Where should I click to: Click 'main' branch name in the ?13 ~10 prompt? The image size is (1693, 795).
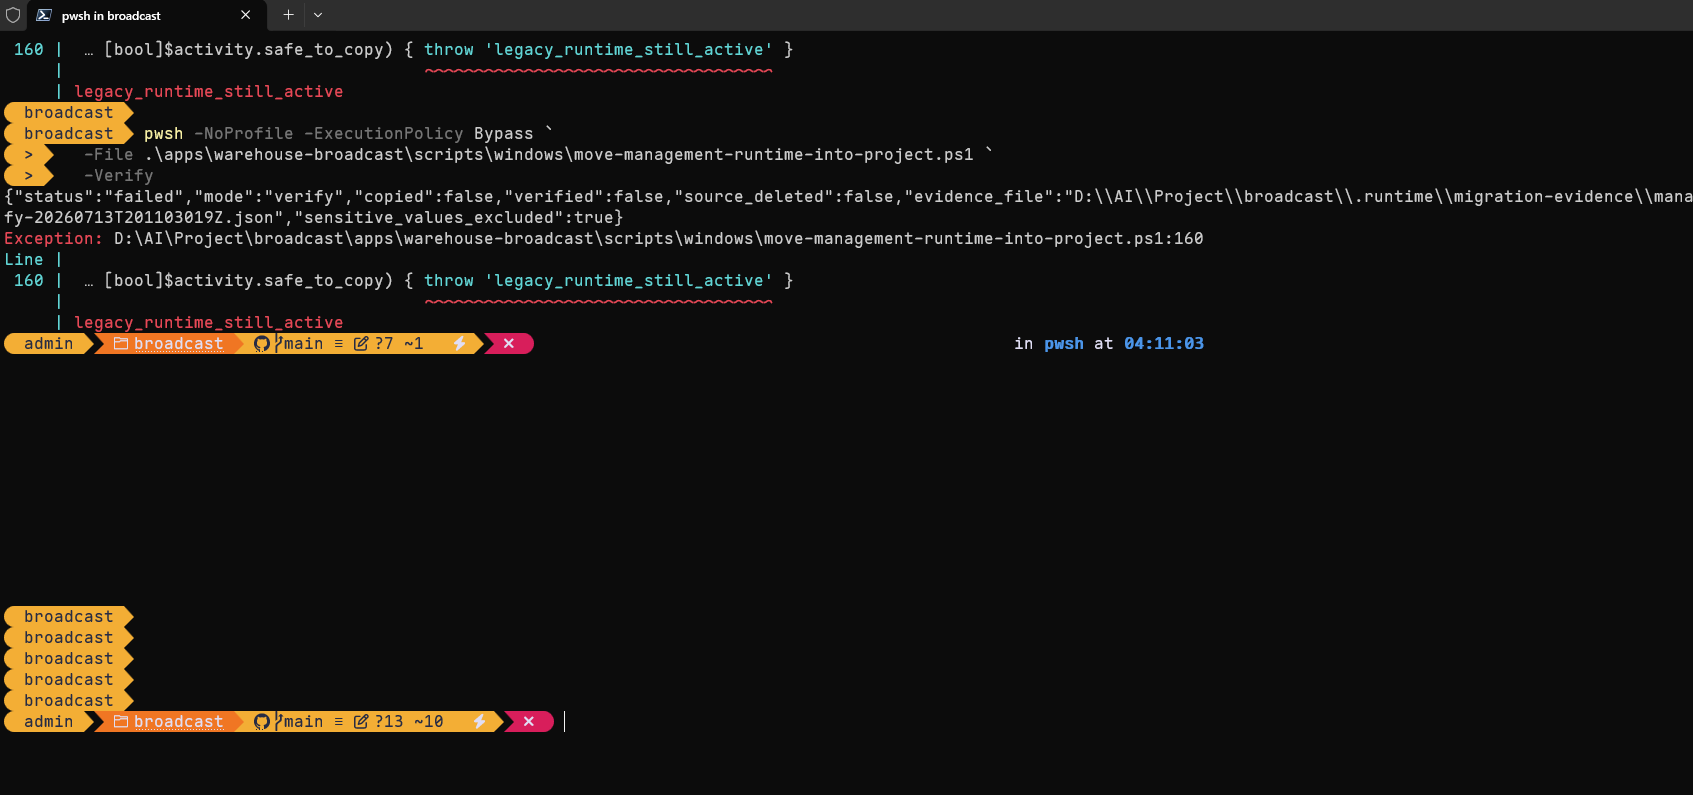click(303, 721)
